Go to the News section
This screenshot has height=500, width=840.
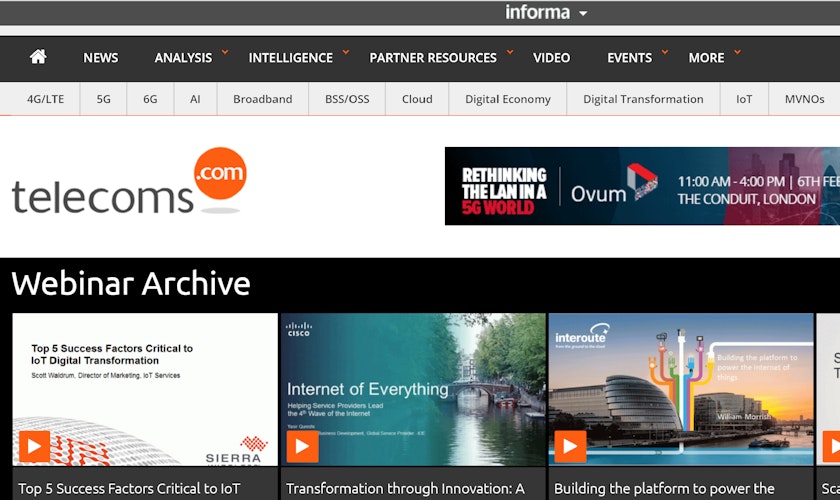point(100,58)
